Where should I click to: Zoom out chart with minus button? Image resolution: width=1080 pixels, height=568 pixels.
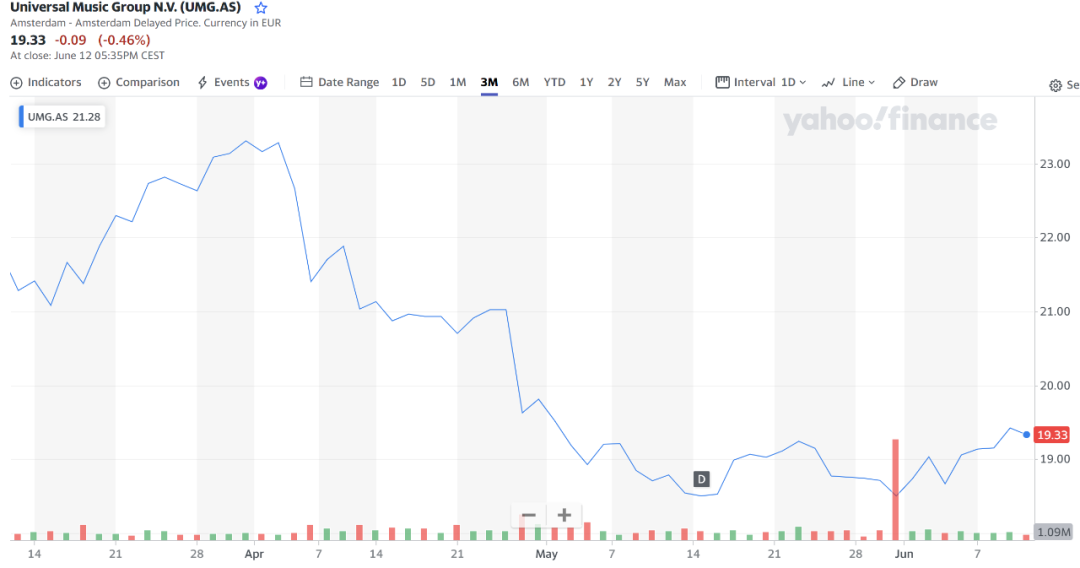(x=529, y=515)
